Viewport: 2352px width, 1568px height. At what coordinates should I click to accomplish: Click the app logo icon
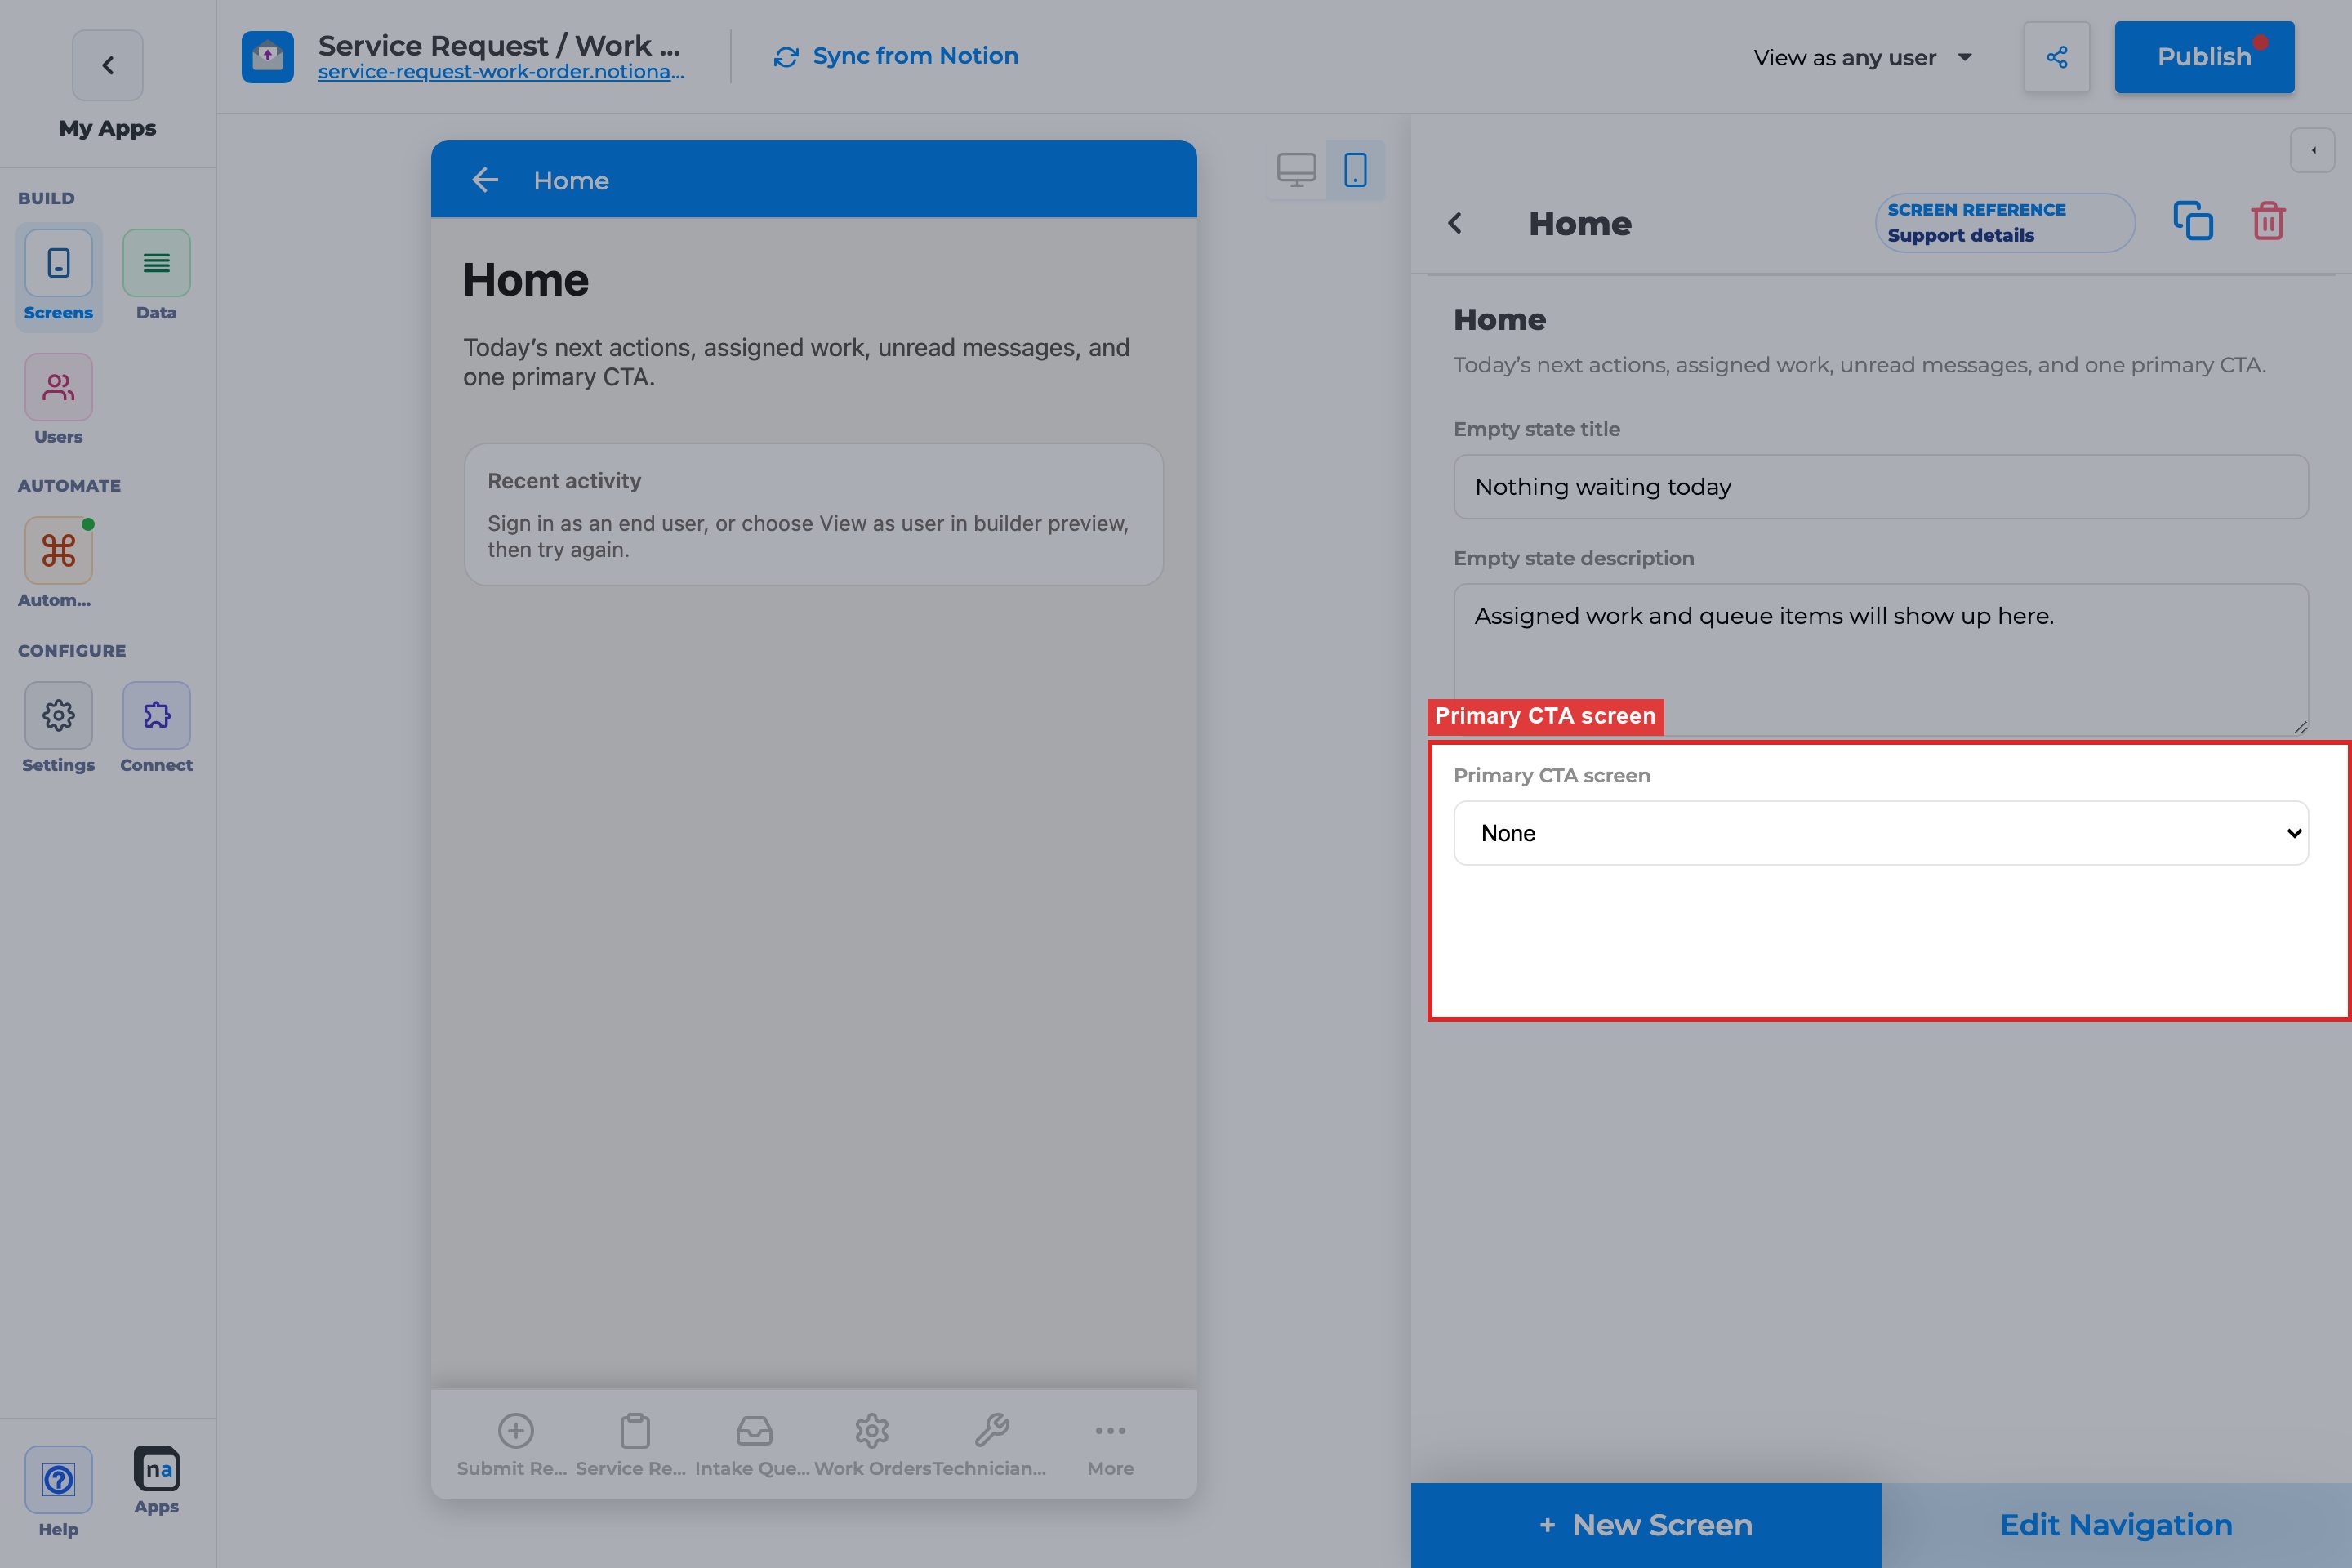(x=267, y=57)
